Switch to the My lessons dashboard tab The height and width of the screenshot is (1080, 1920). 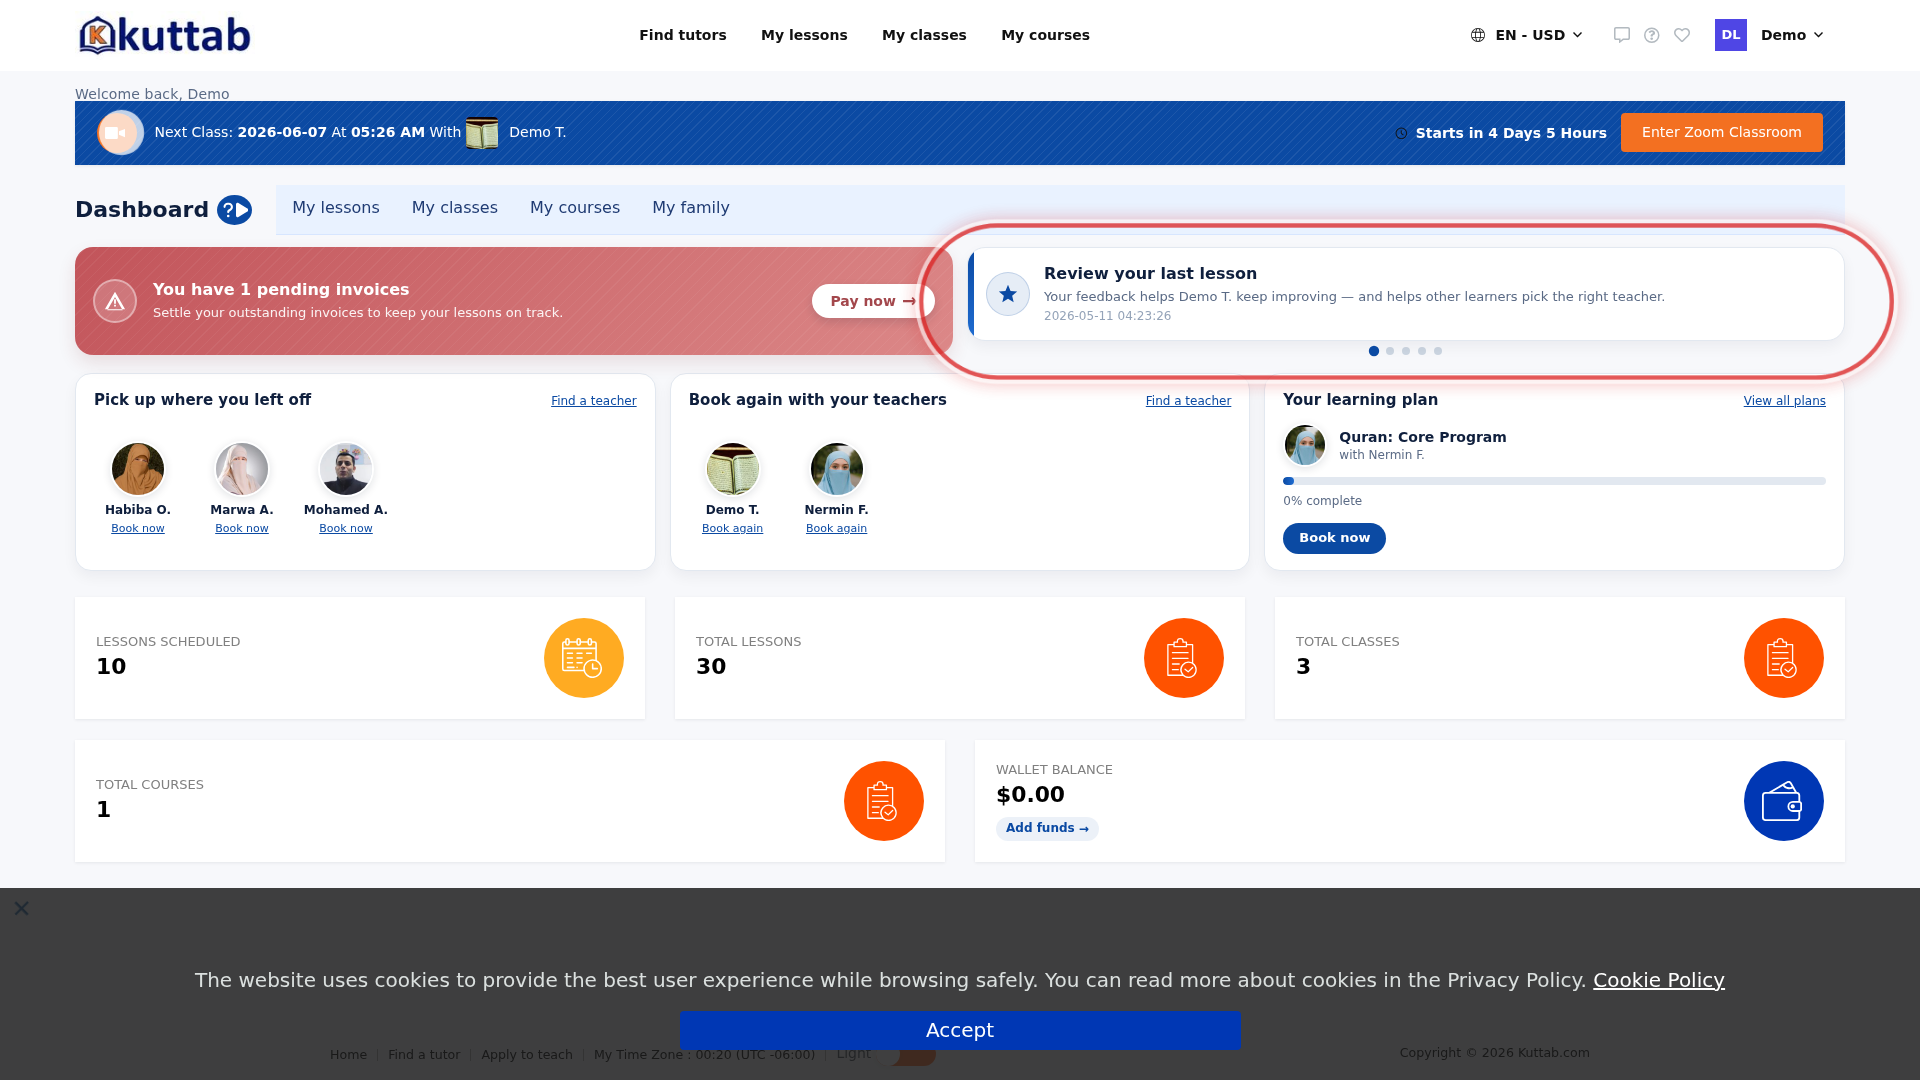tap(336, 208)
